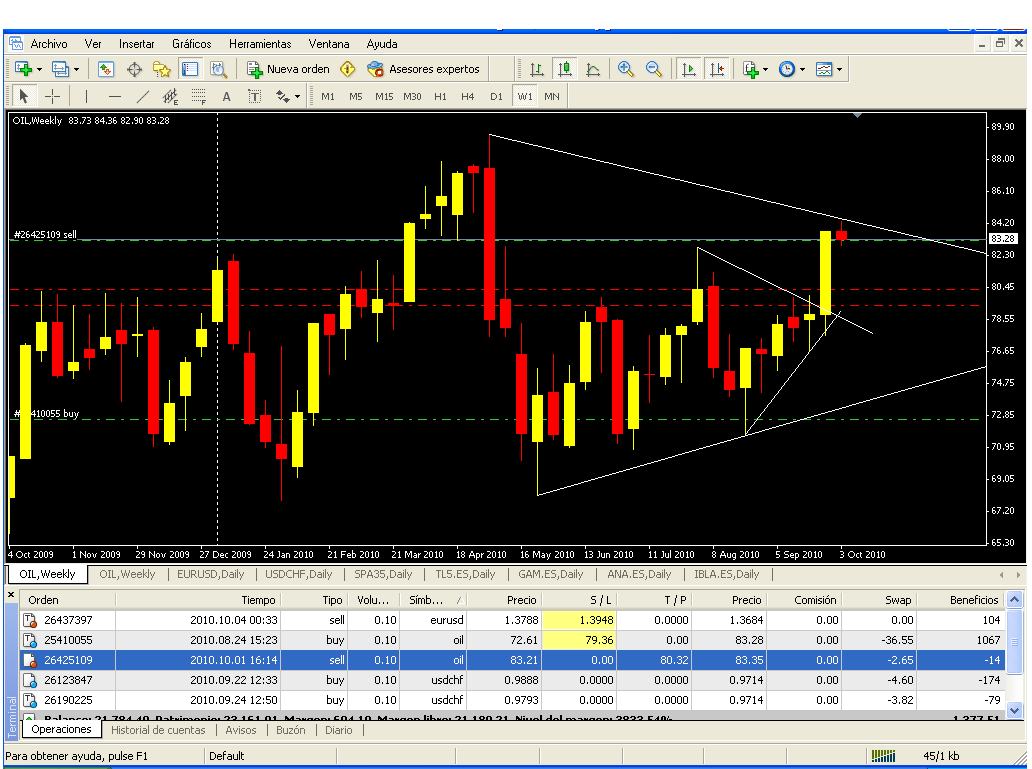Expand the indicators list dropdown
Screen dimensions: 1032x769
point(765,69)
